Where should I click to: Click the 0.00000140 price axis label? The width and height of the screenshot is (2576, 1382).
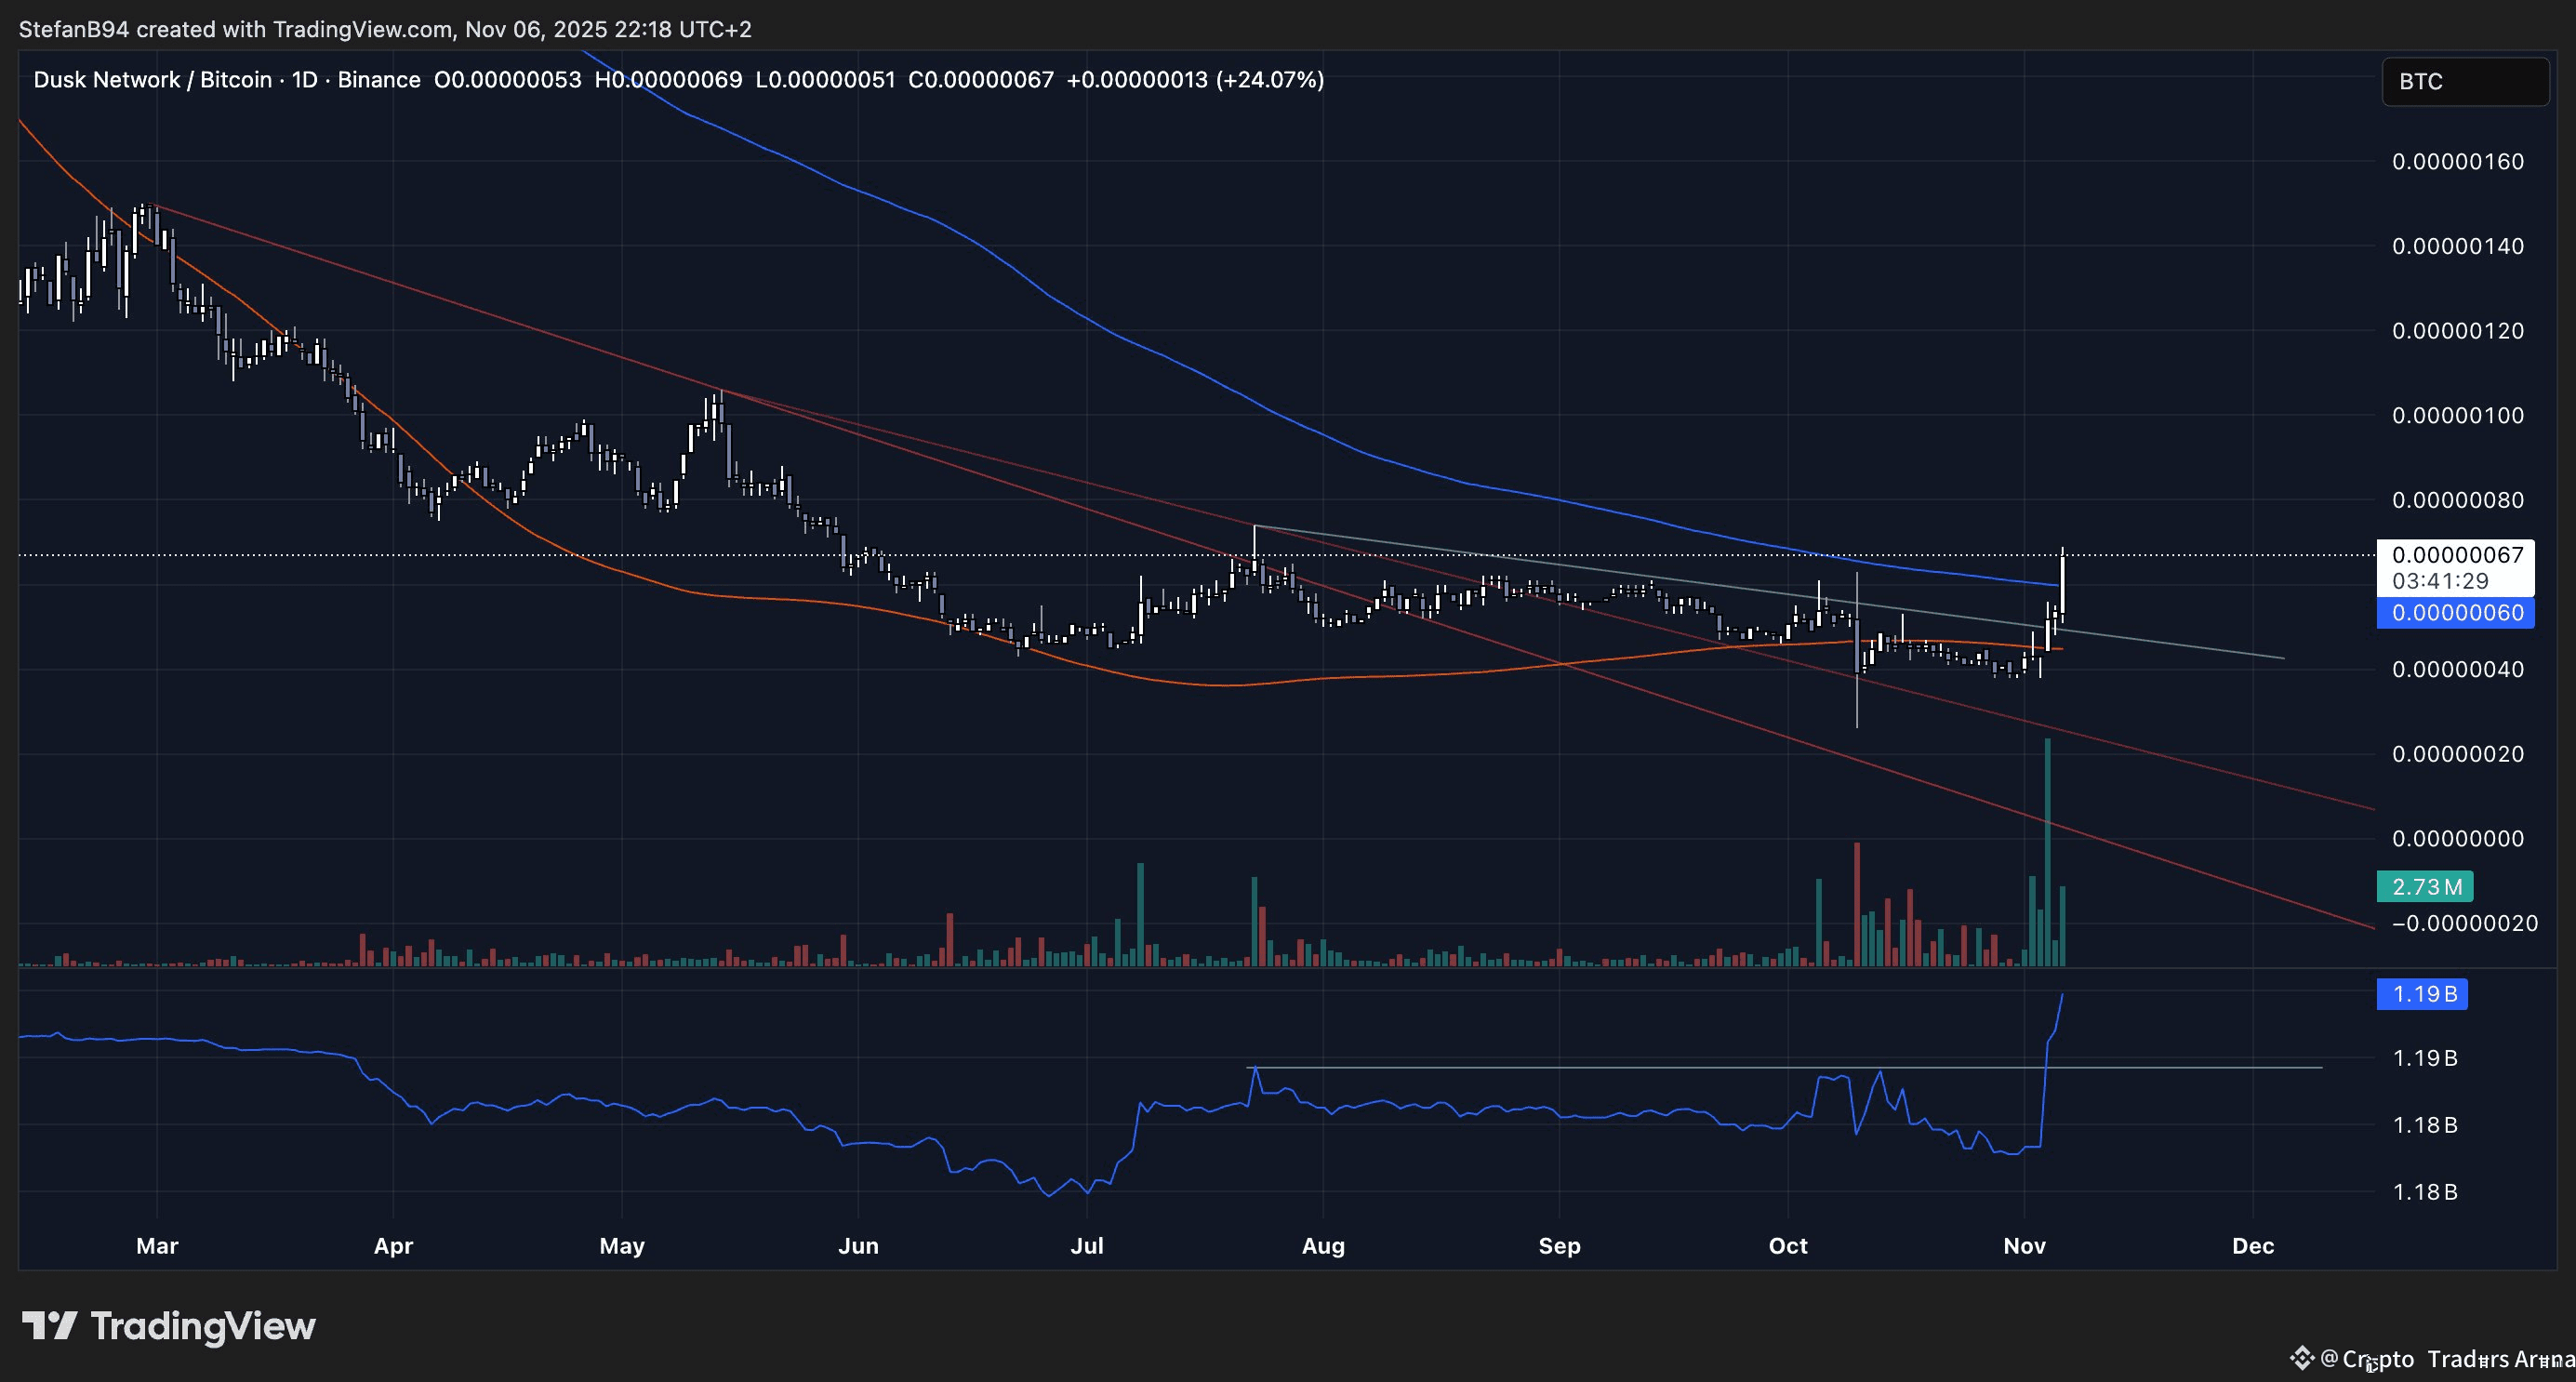[x=2458, y=246]
